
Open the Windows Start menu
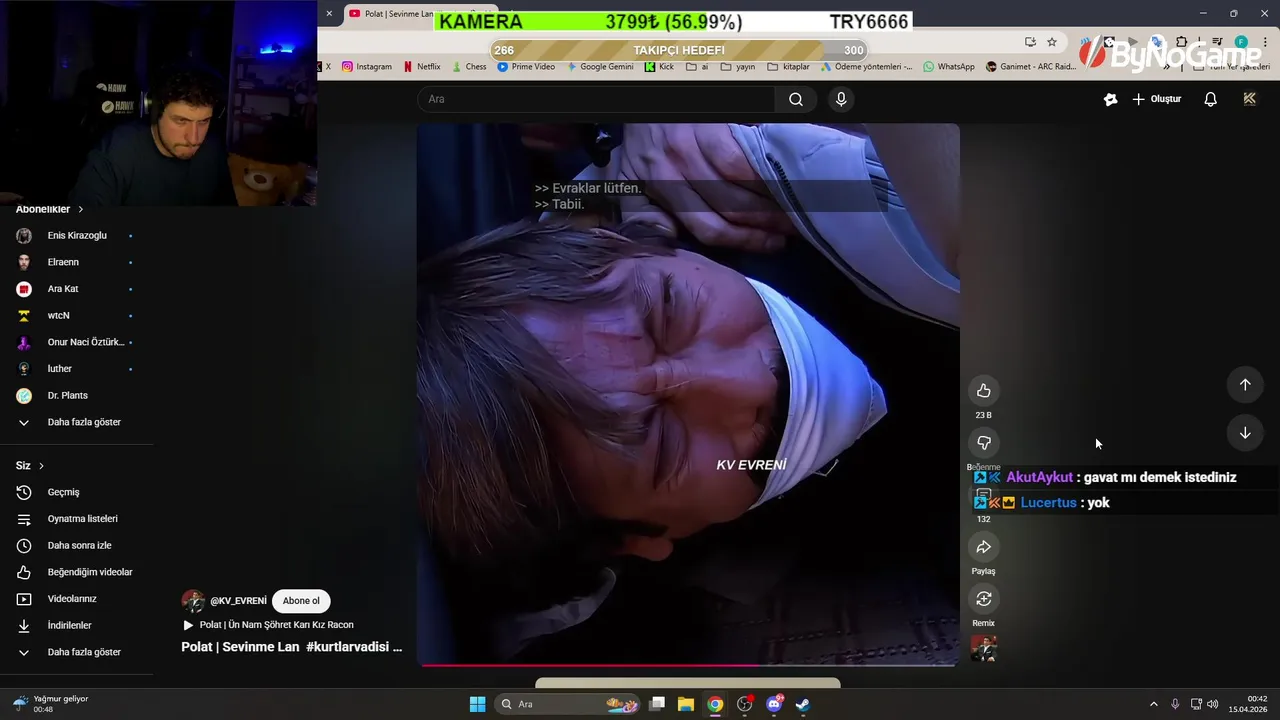click(478, 704)
